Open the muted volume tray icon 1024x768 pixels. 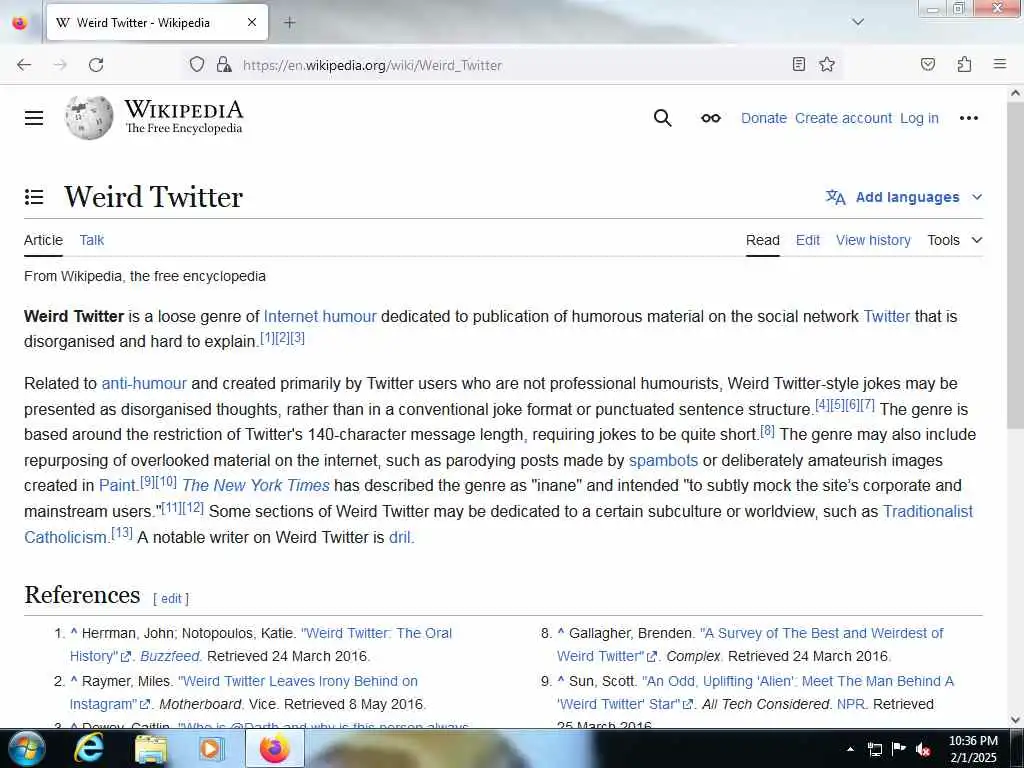(x=923, y=749)
